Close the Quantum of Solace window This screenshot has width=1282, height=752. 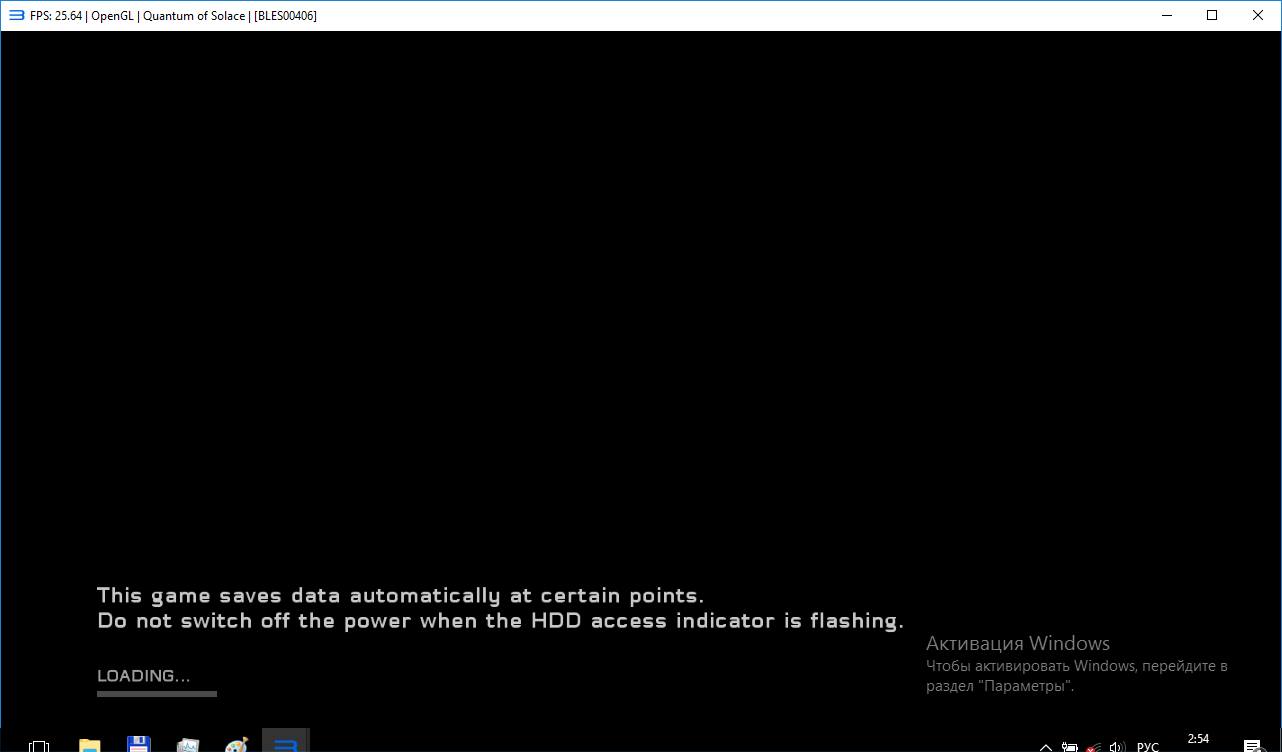[x=1258, y=15]
